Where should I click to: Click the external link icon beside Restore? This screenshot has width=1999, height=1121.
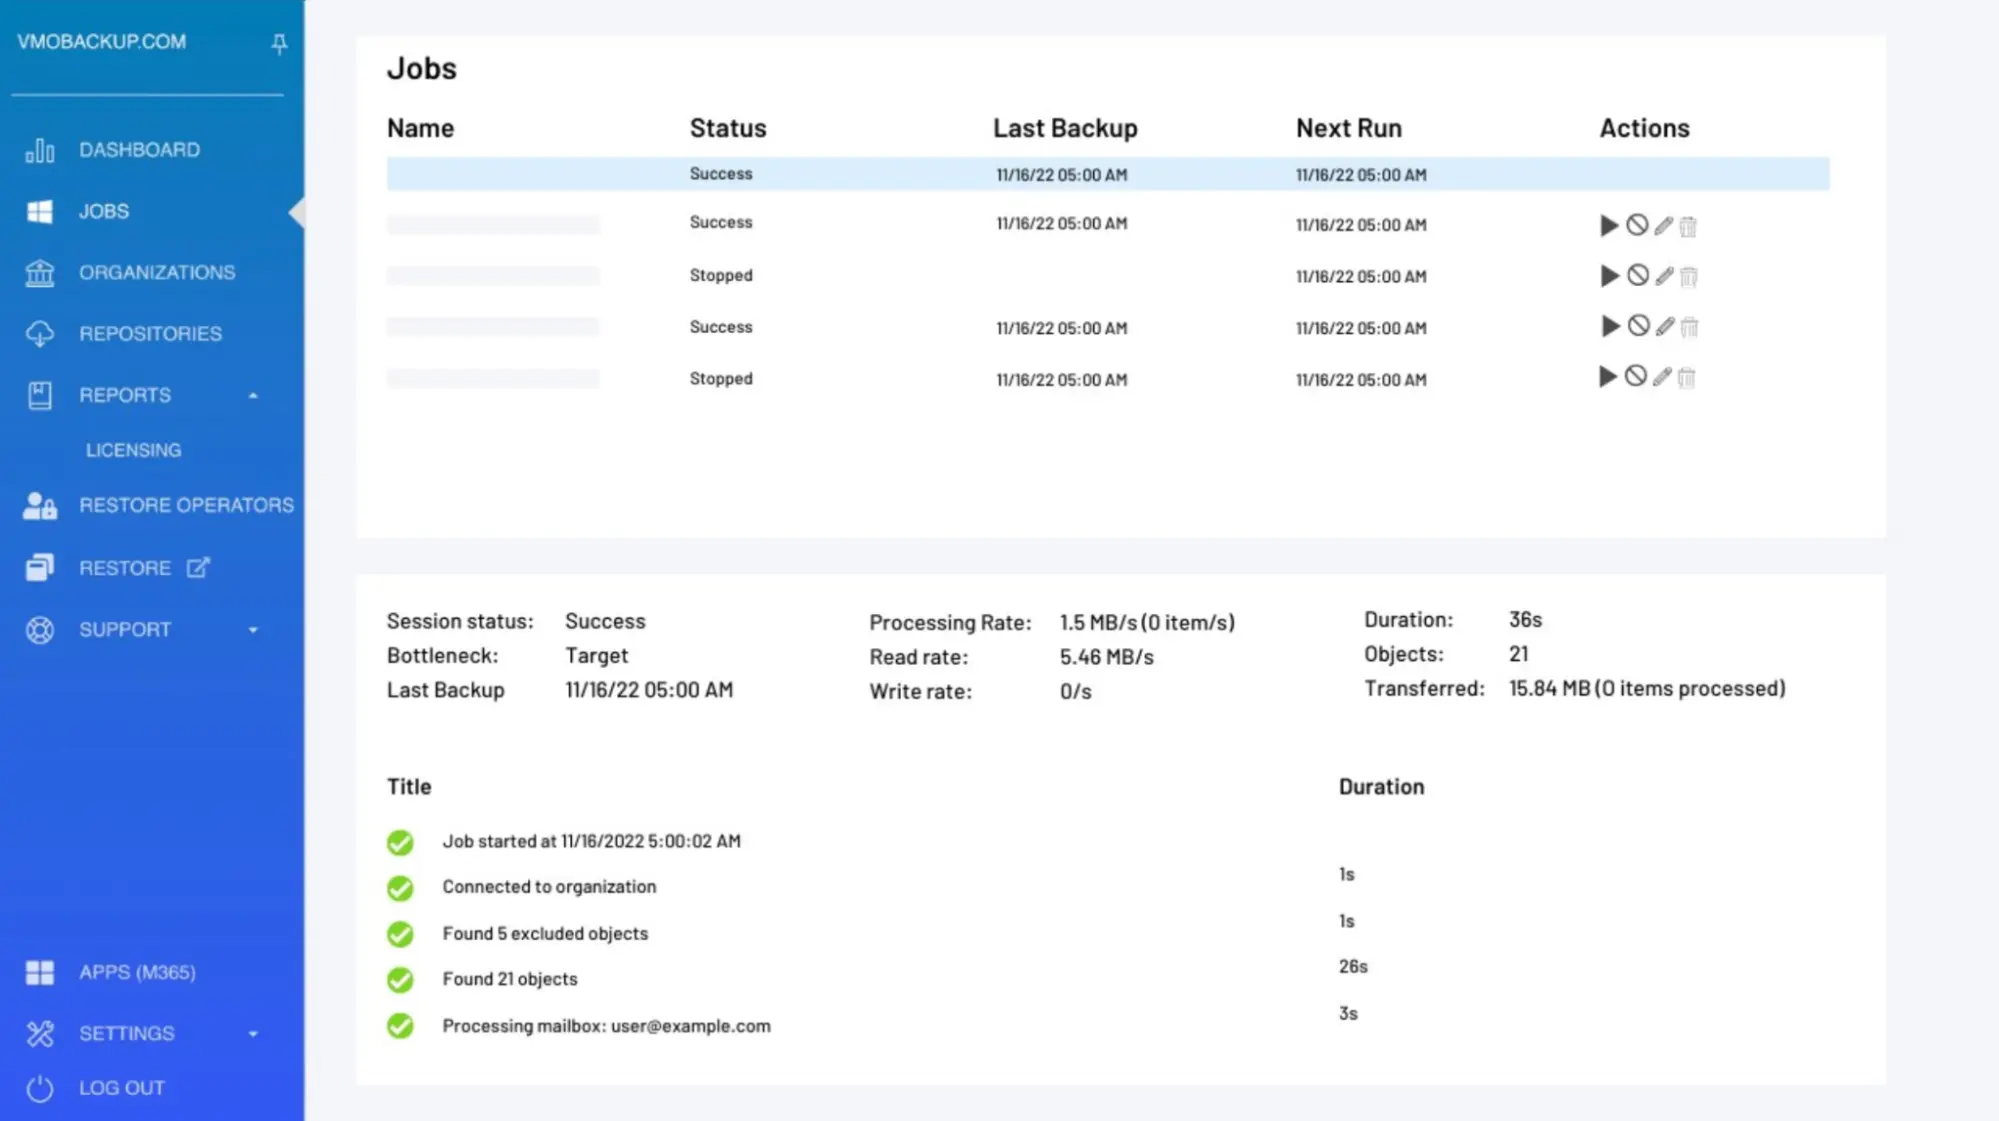coord(198,567)
